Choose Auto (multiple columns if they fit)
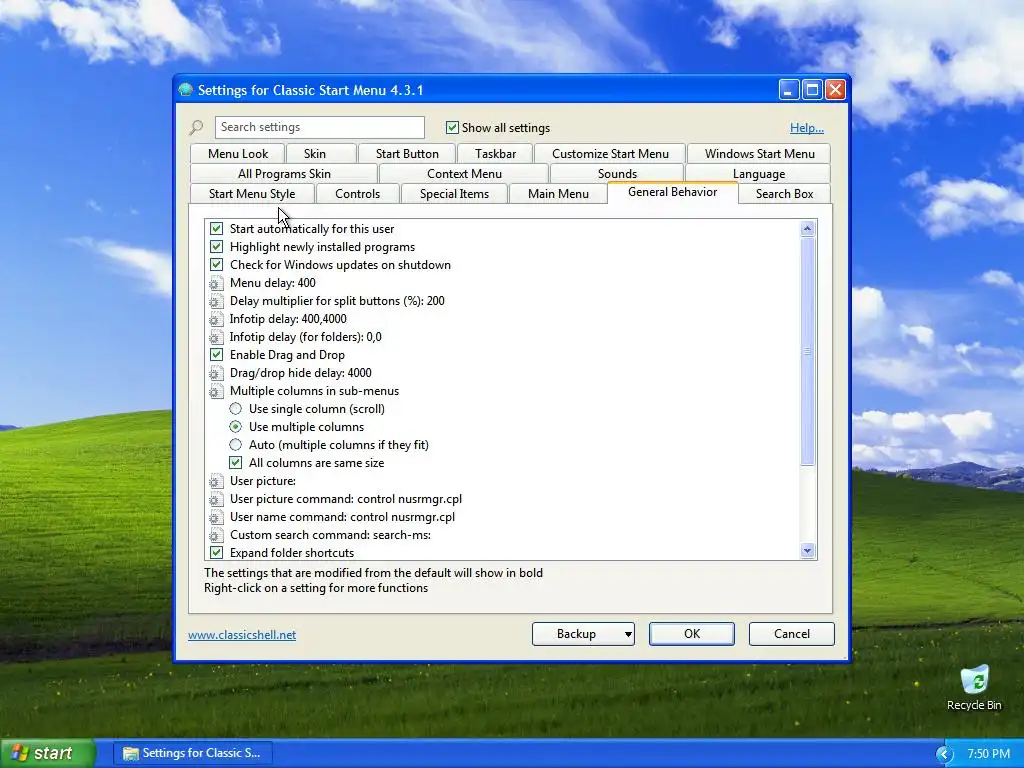 [x=236, y=445]
